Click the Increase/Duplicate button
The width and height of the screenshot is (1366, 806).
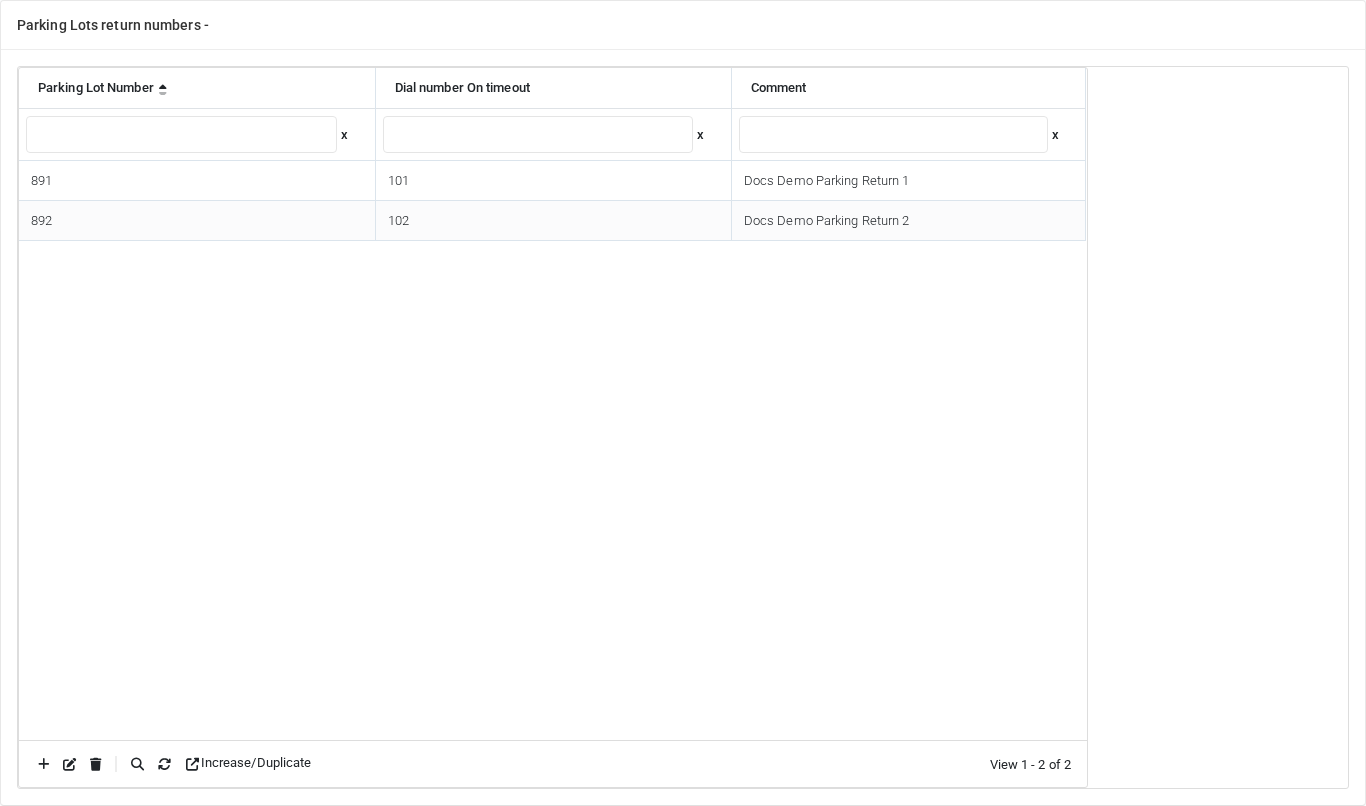coord(248,763)
